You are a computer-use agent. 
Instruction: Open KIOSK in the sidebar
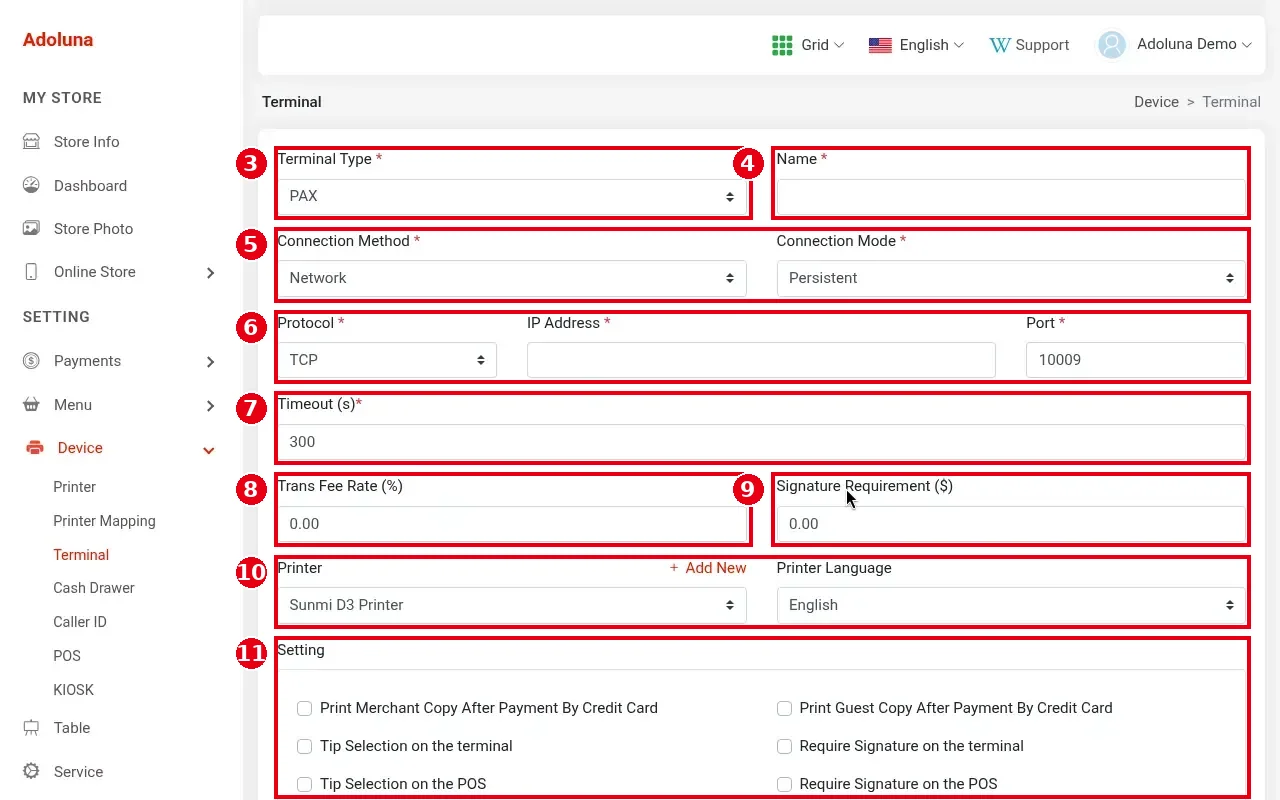[73, 690]
